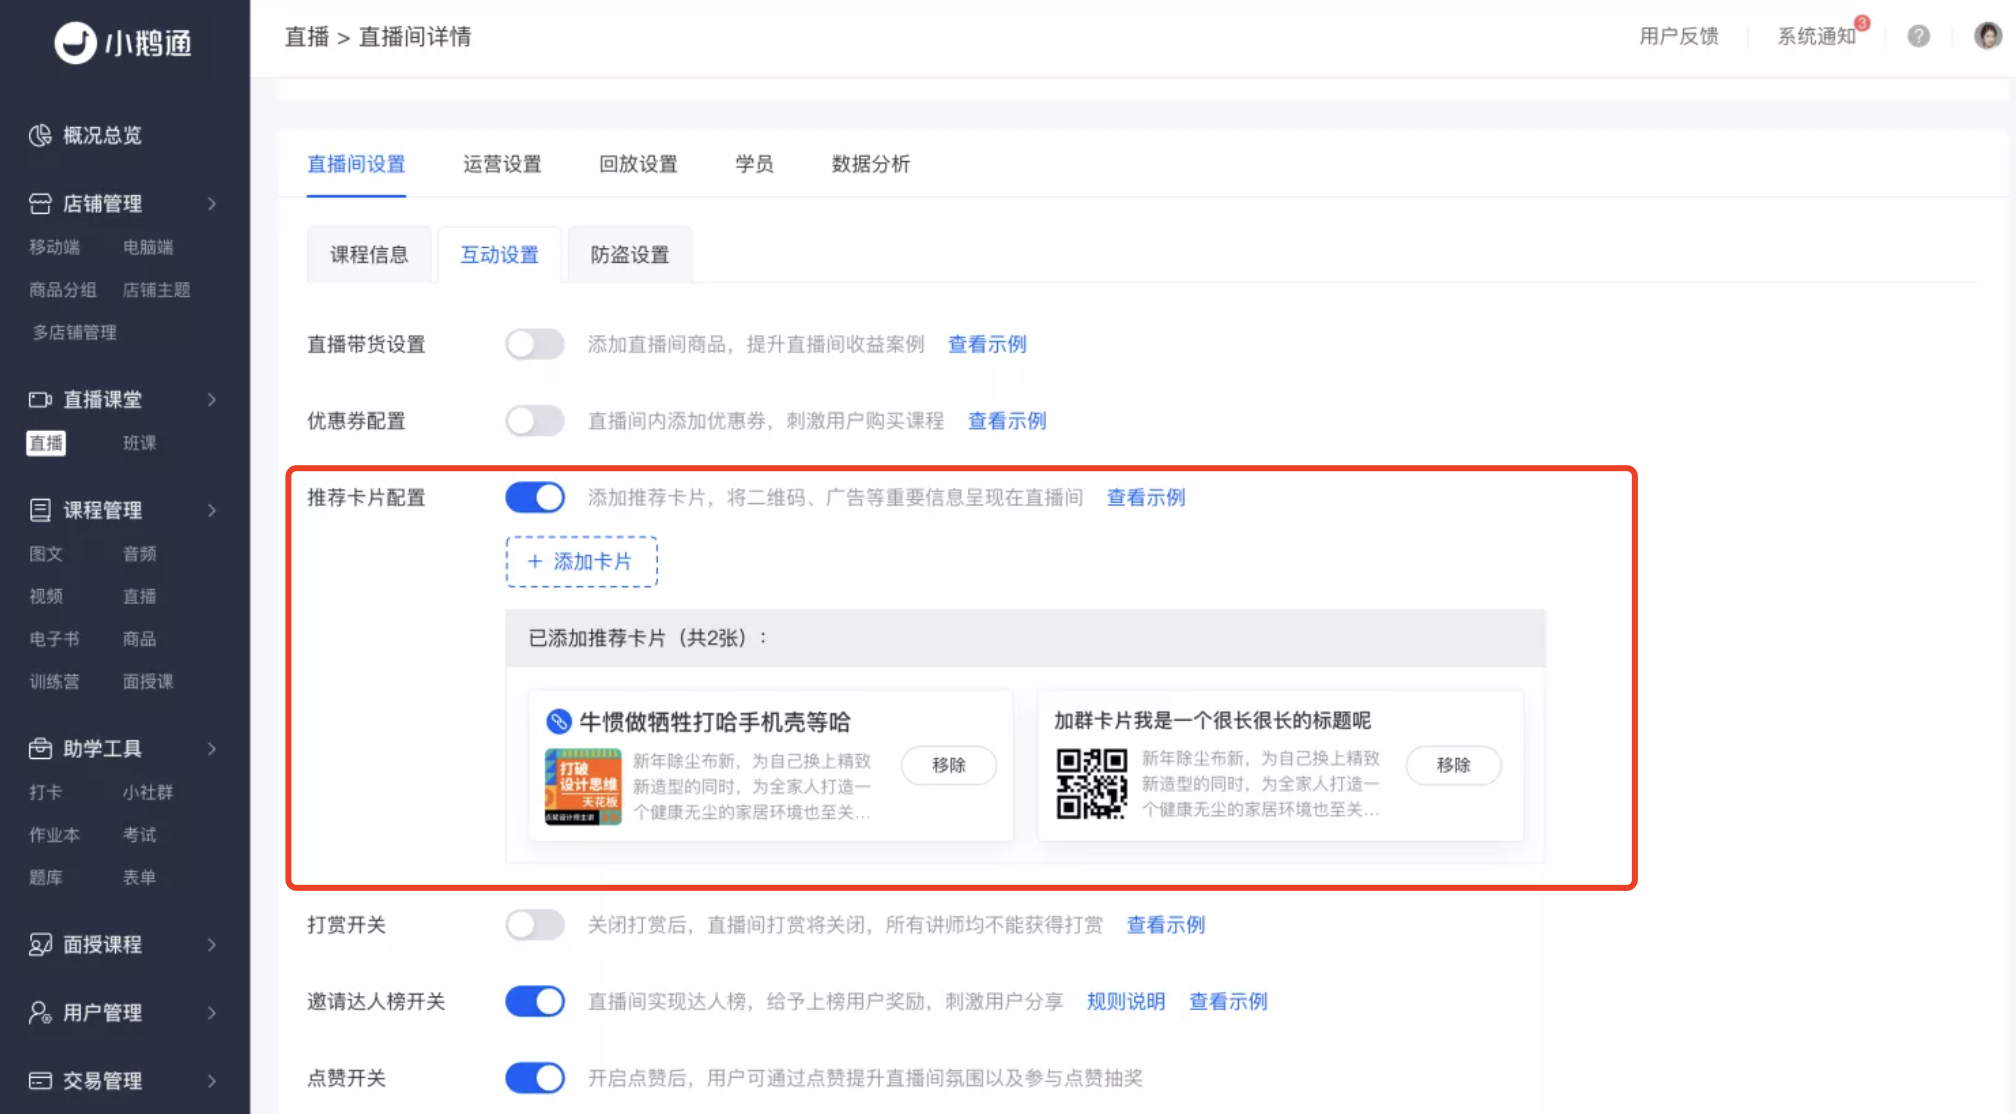Viewport: 2016px width, 1114px height.
Task: Expand the 直播课堂 chevron
Action: tap(212, 400)
